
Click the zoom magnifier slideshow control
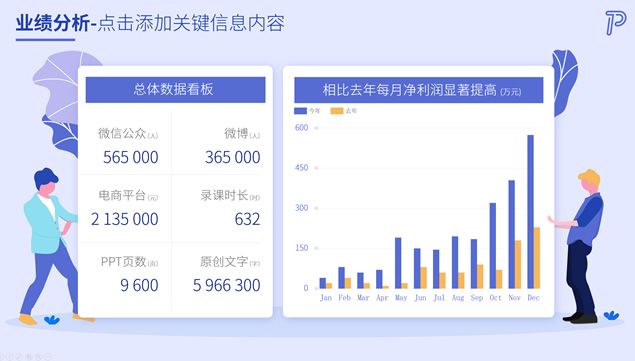pyautogui.click(x=38, y=357)
